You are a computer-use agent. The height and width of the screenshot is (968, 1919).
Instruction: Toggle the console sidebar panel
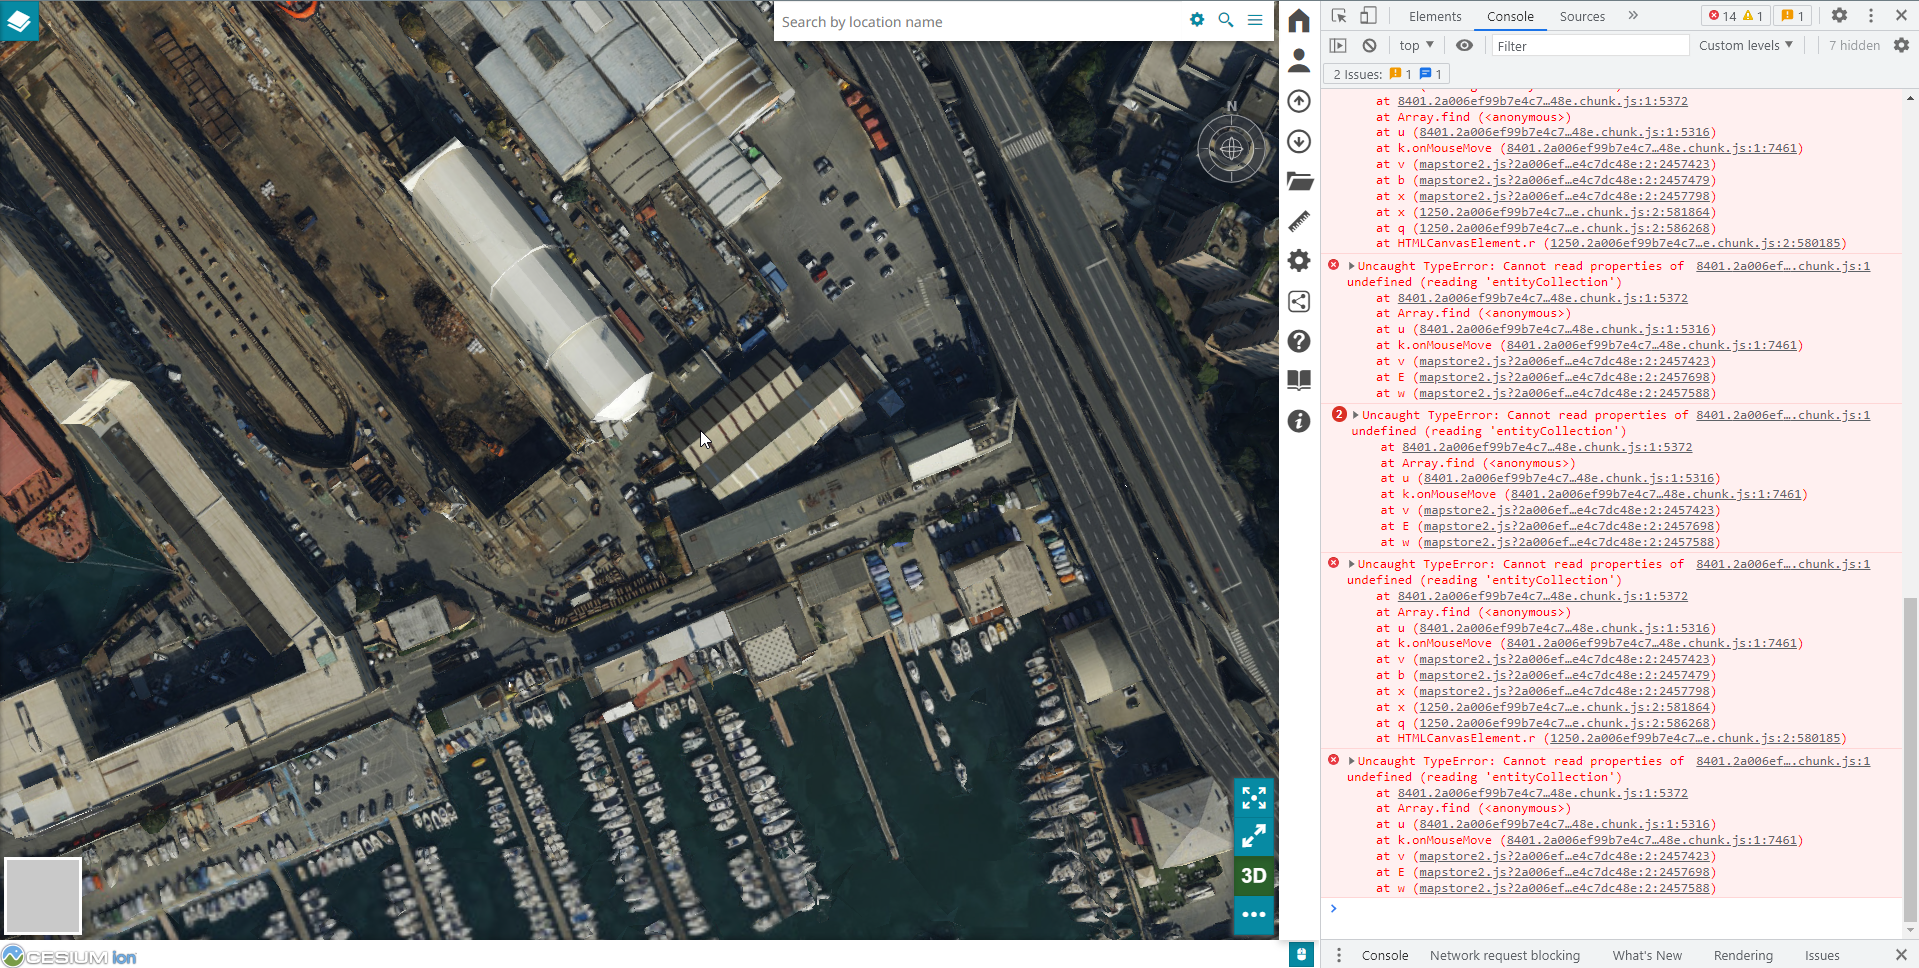pyautogui.click(x=1338, y=45)
